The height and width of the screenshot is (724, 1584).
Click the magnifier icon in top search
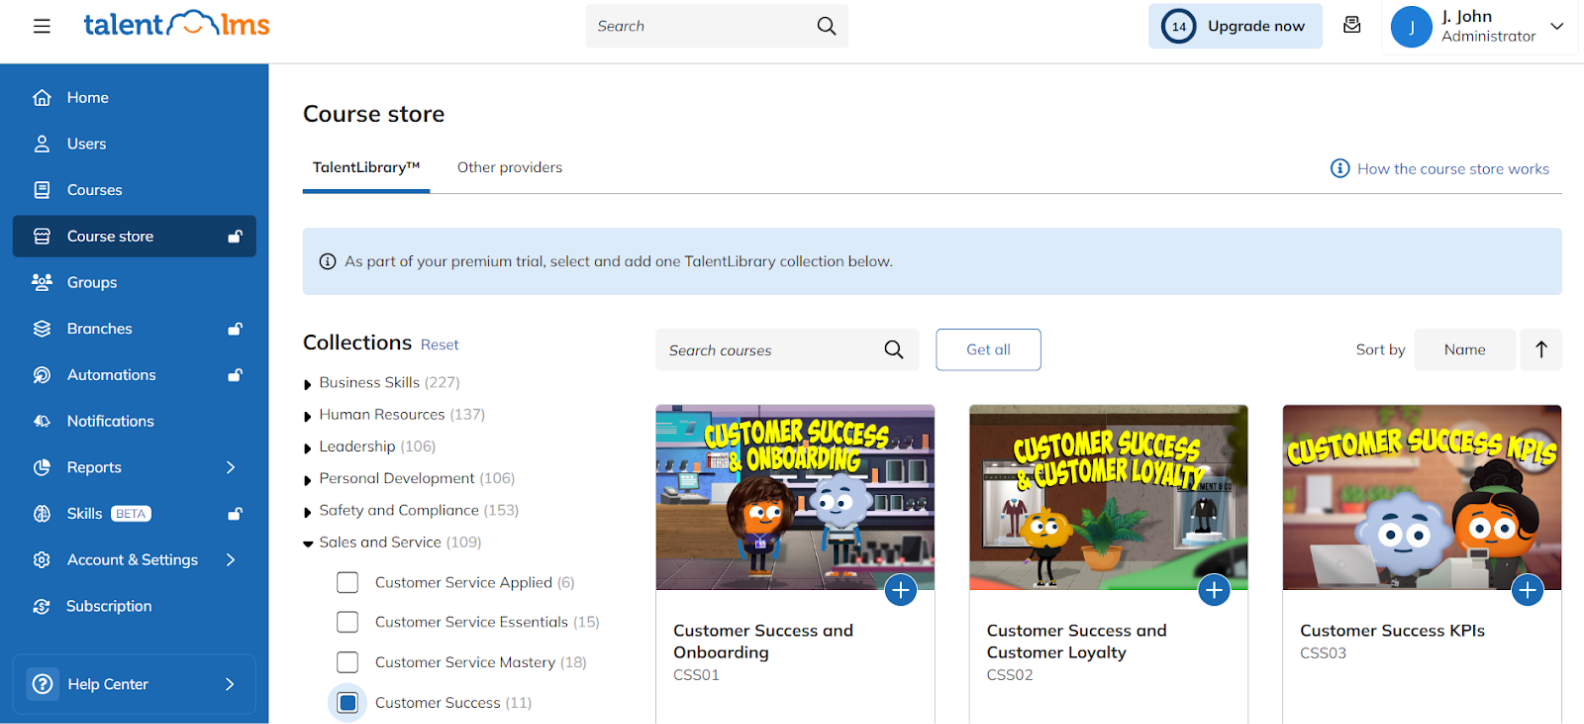826,26
